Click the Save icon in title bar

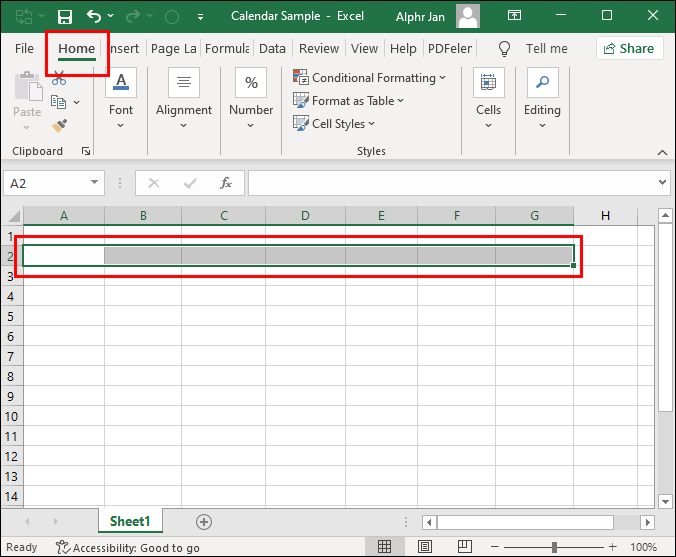point(65,17)
